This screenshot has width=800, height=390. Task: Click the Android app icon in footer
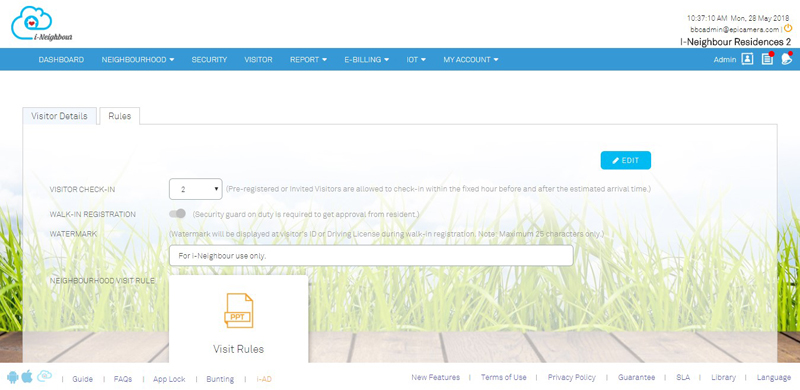13,377
